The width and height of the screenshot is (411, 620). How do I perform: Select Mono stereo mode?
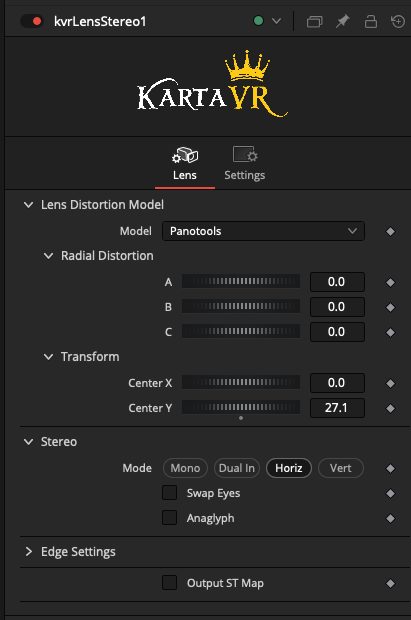pos(185,468)
